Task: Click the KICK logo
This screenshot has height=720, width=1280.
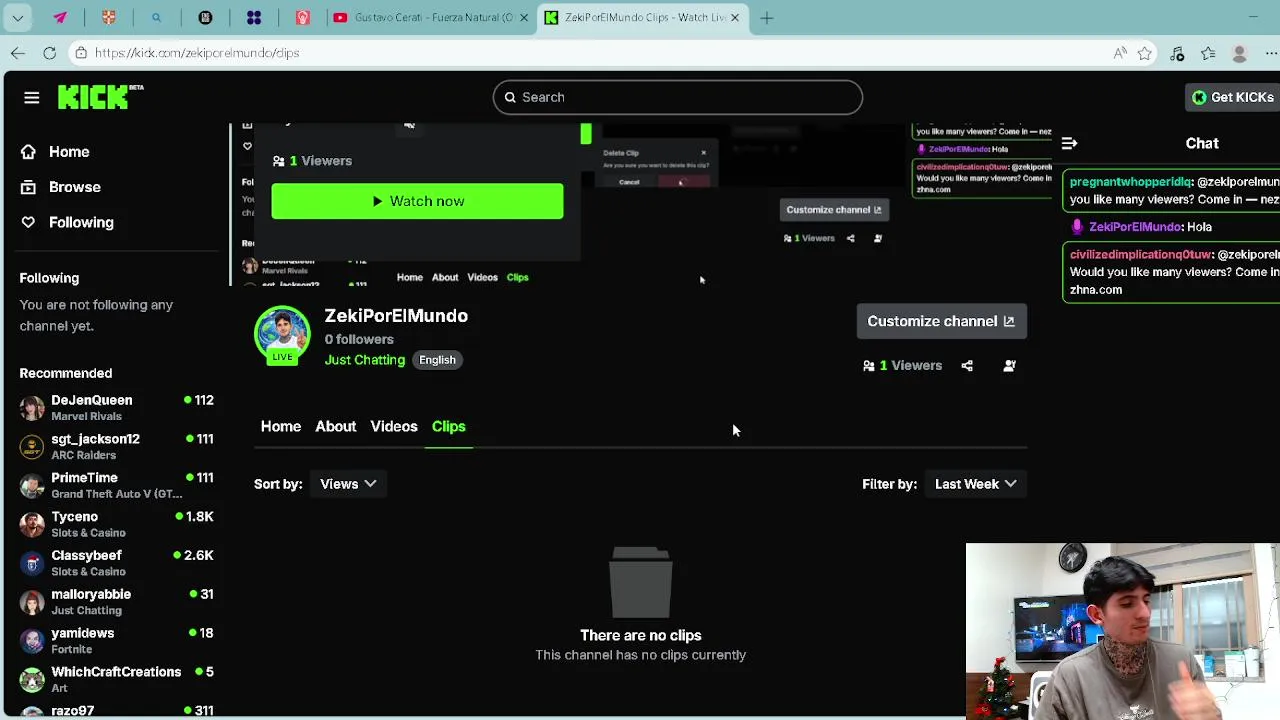Action: pyautogui.click(x=100, y=97)
